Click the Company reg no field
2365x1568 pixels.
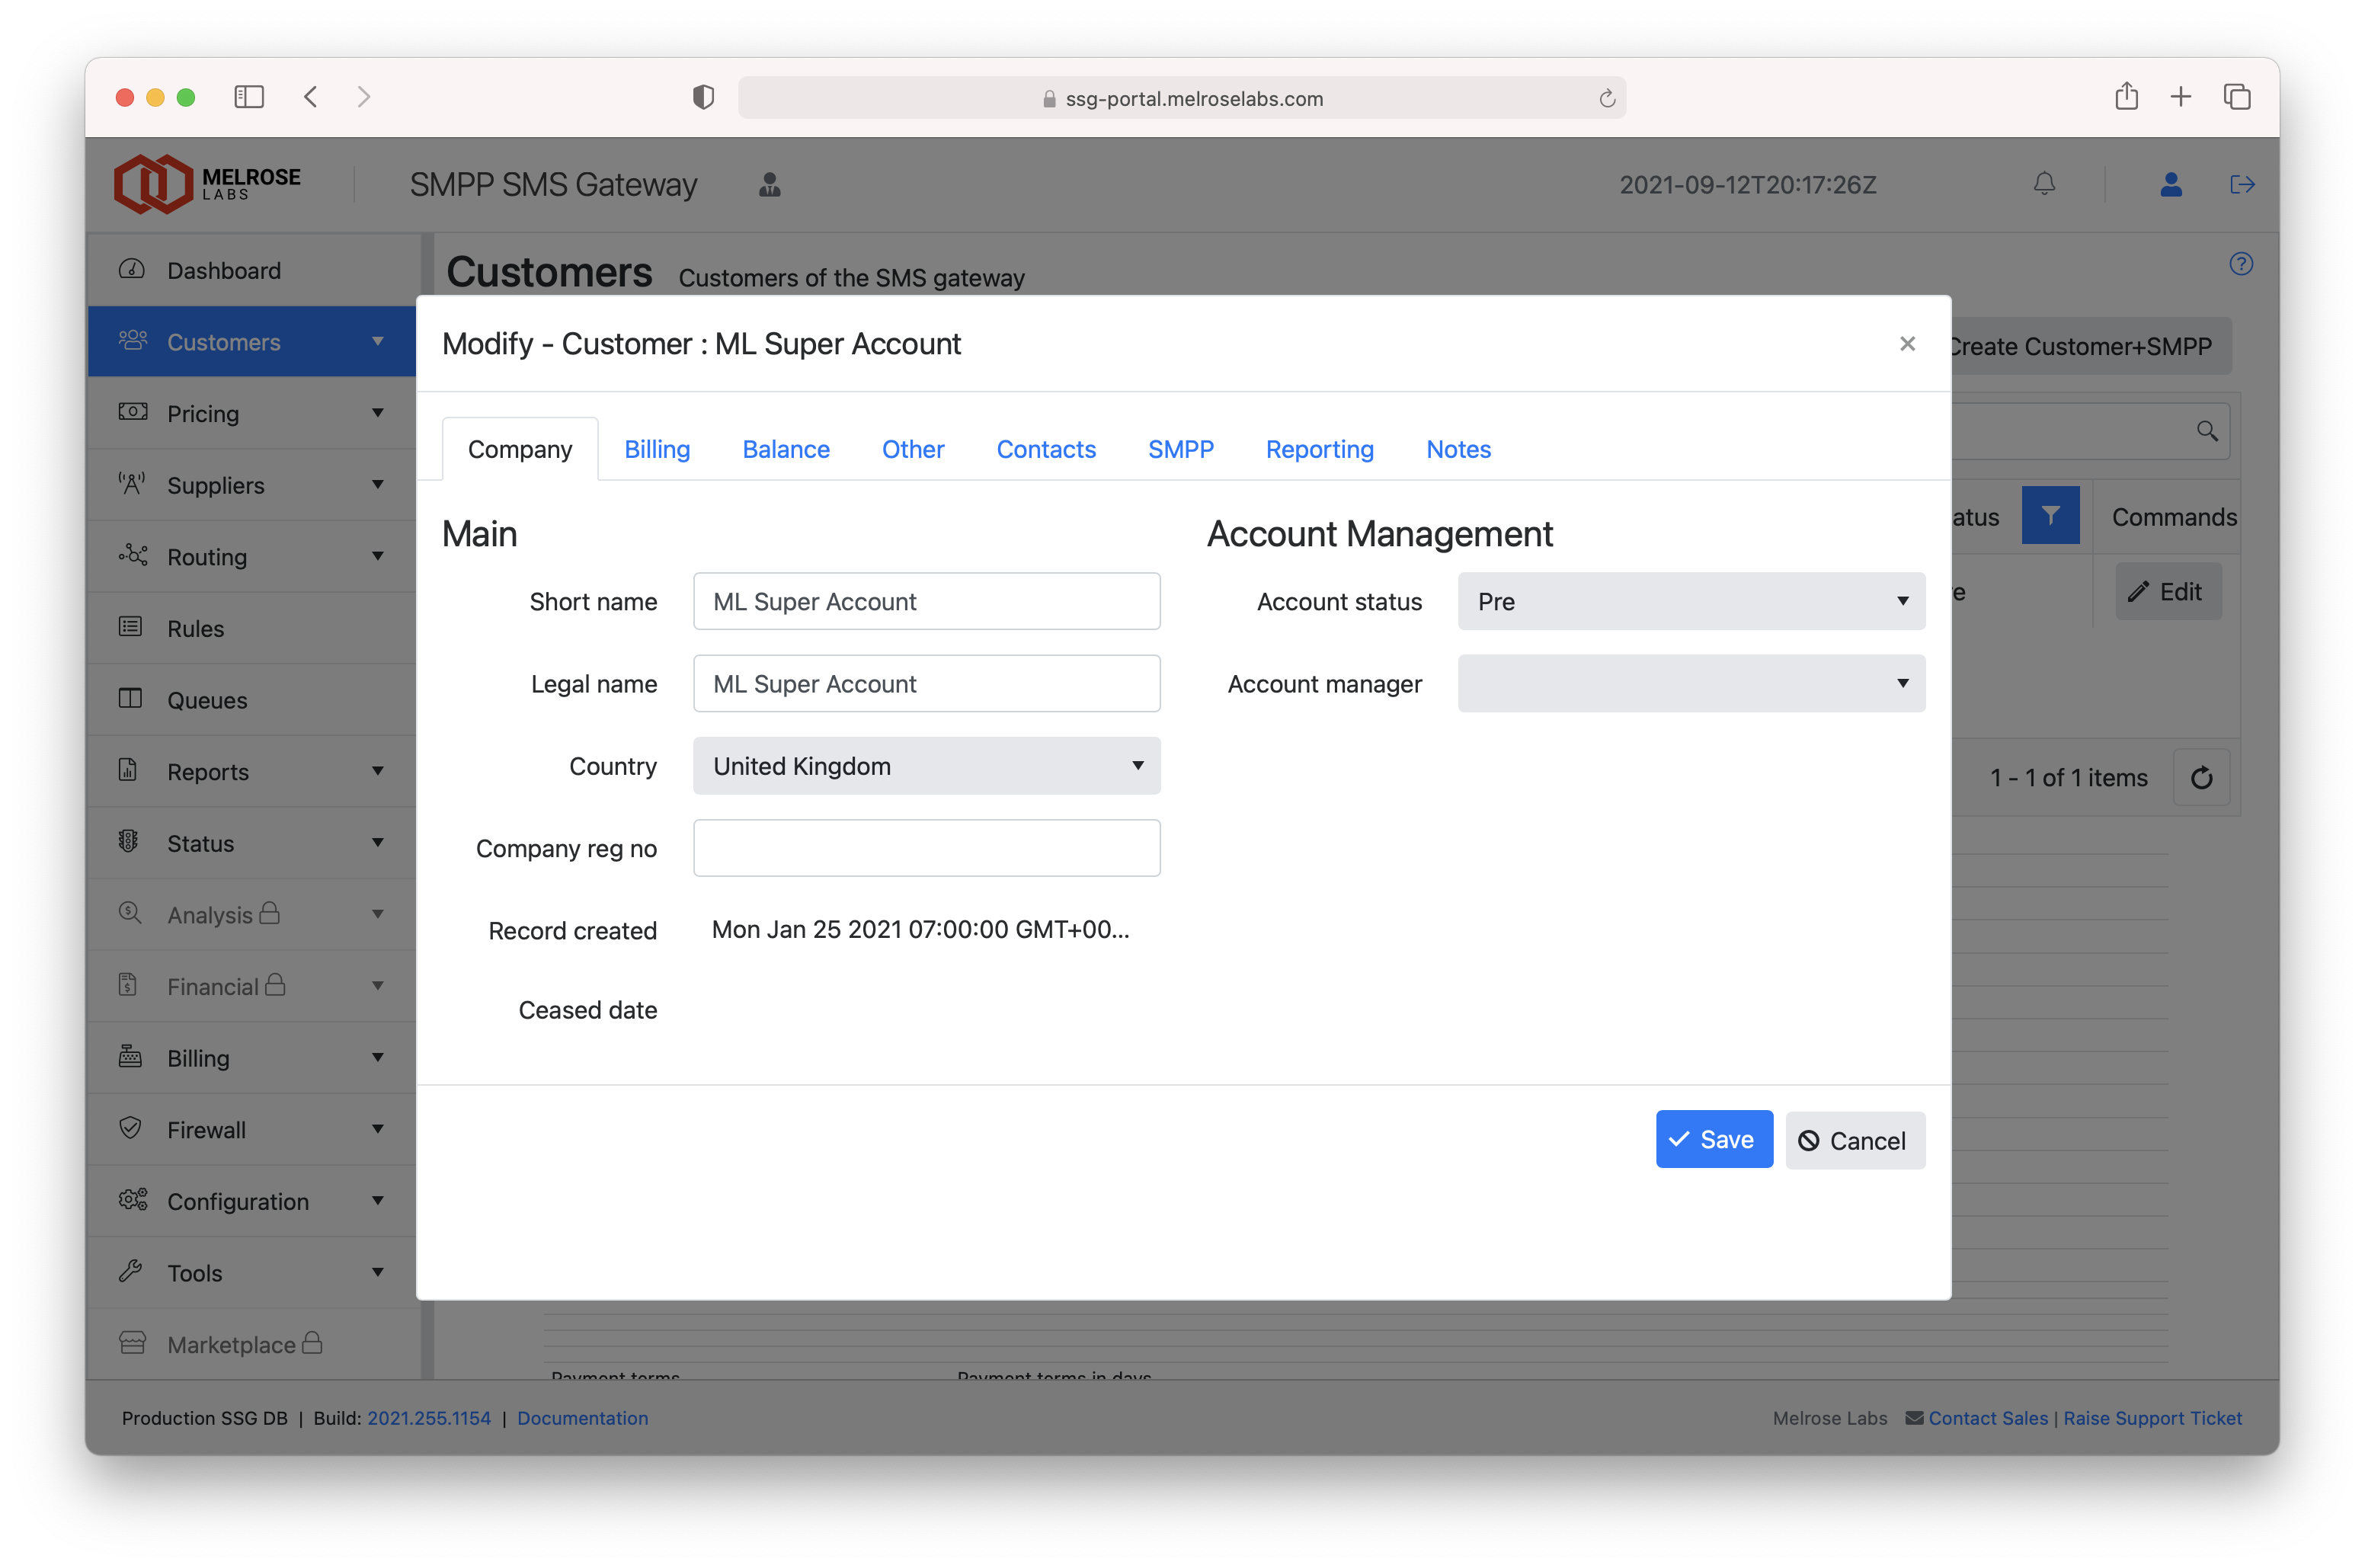(926, 848)
